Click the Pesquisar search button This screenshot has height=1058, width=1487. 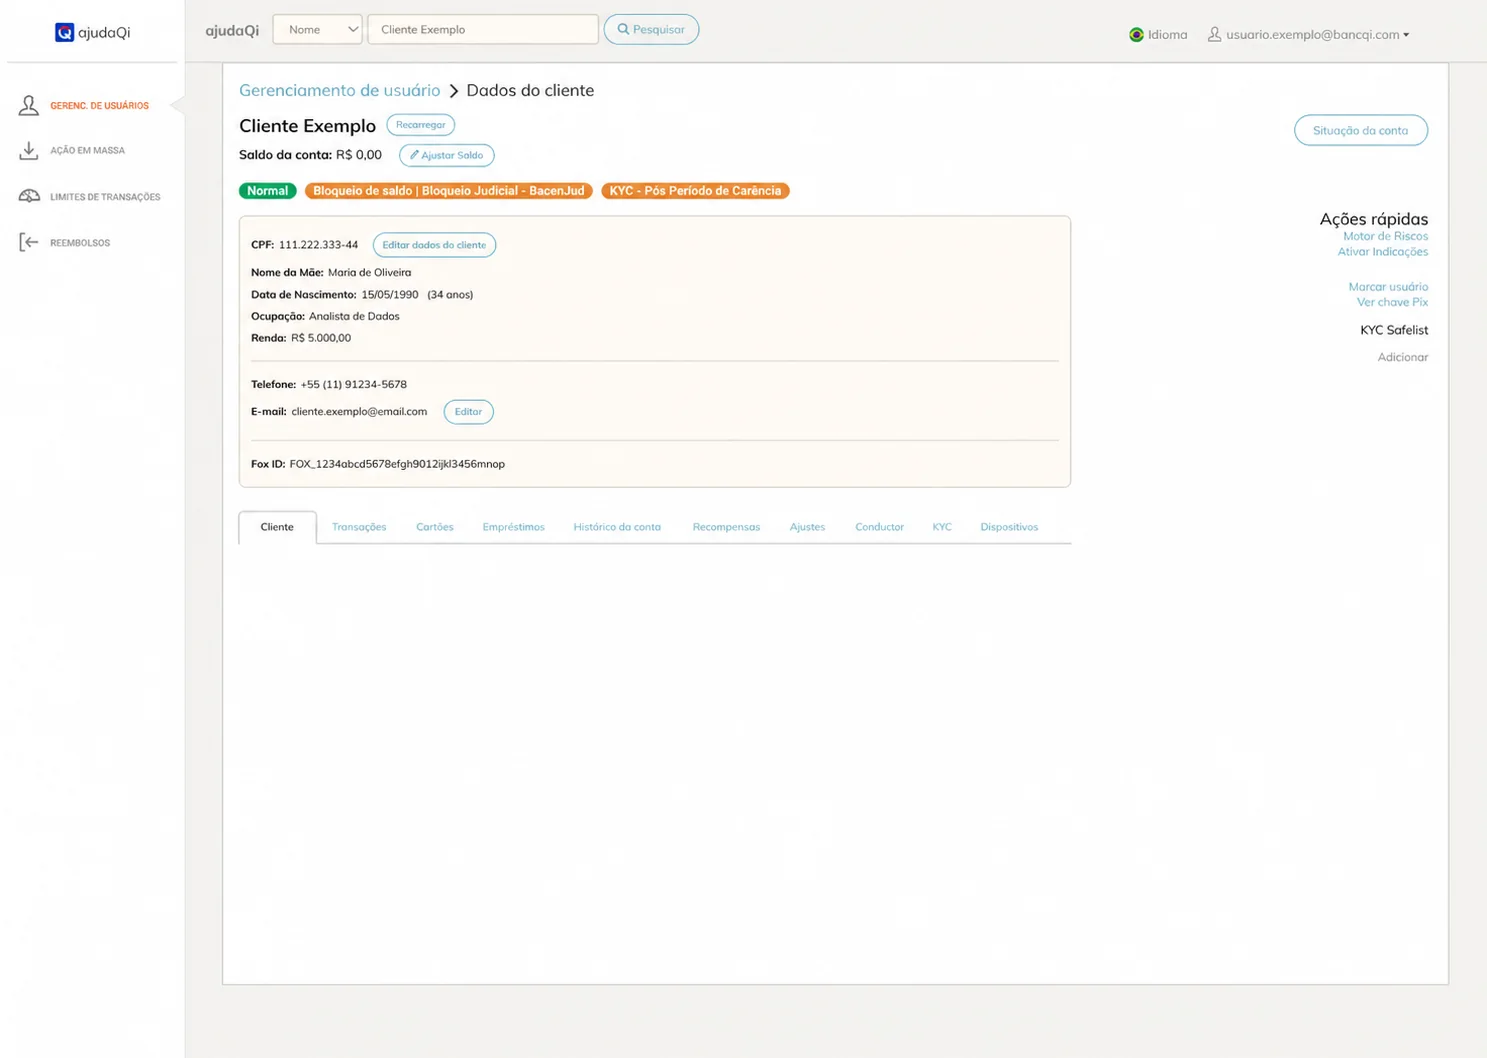(651, 29)
